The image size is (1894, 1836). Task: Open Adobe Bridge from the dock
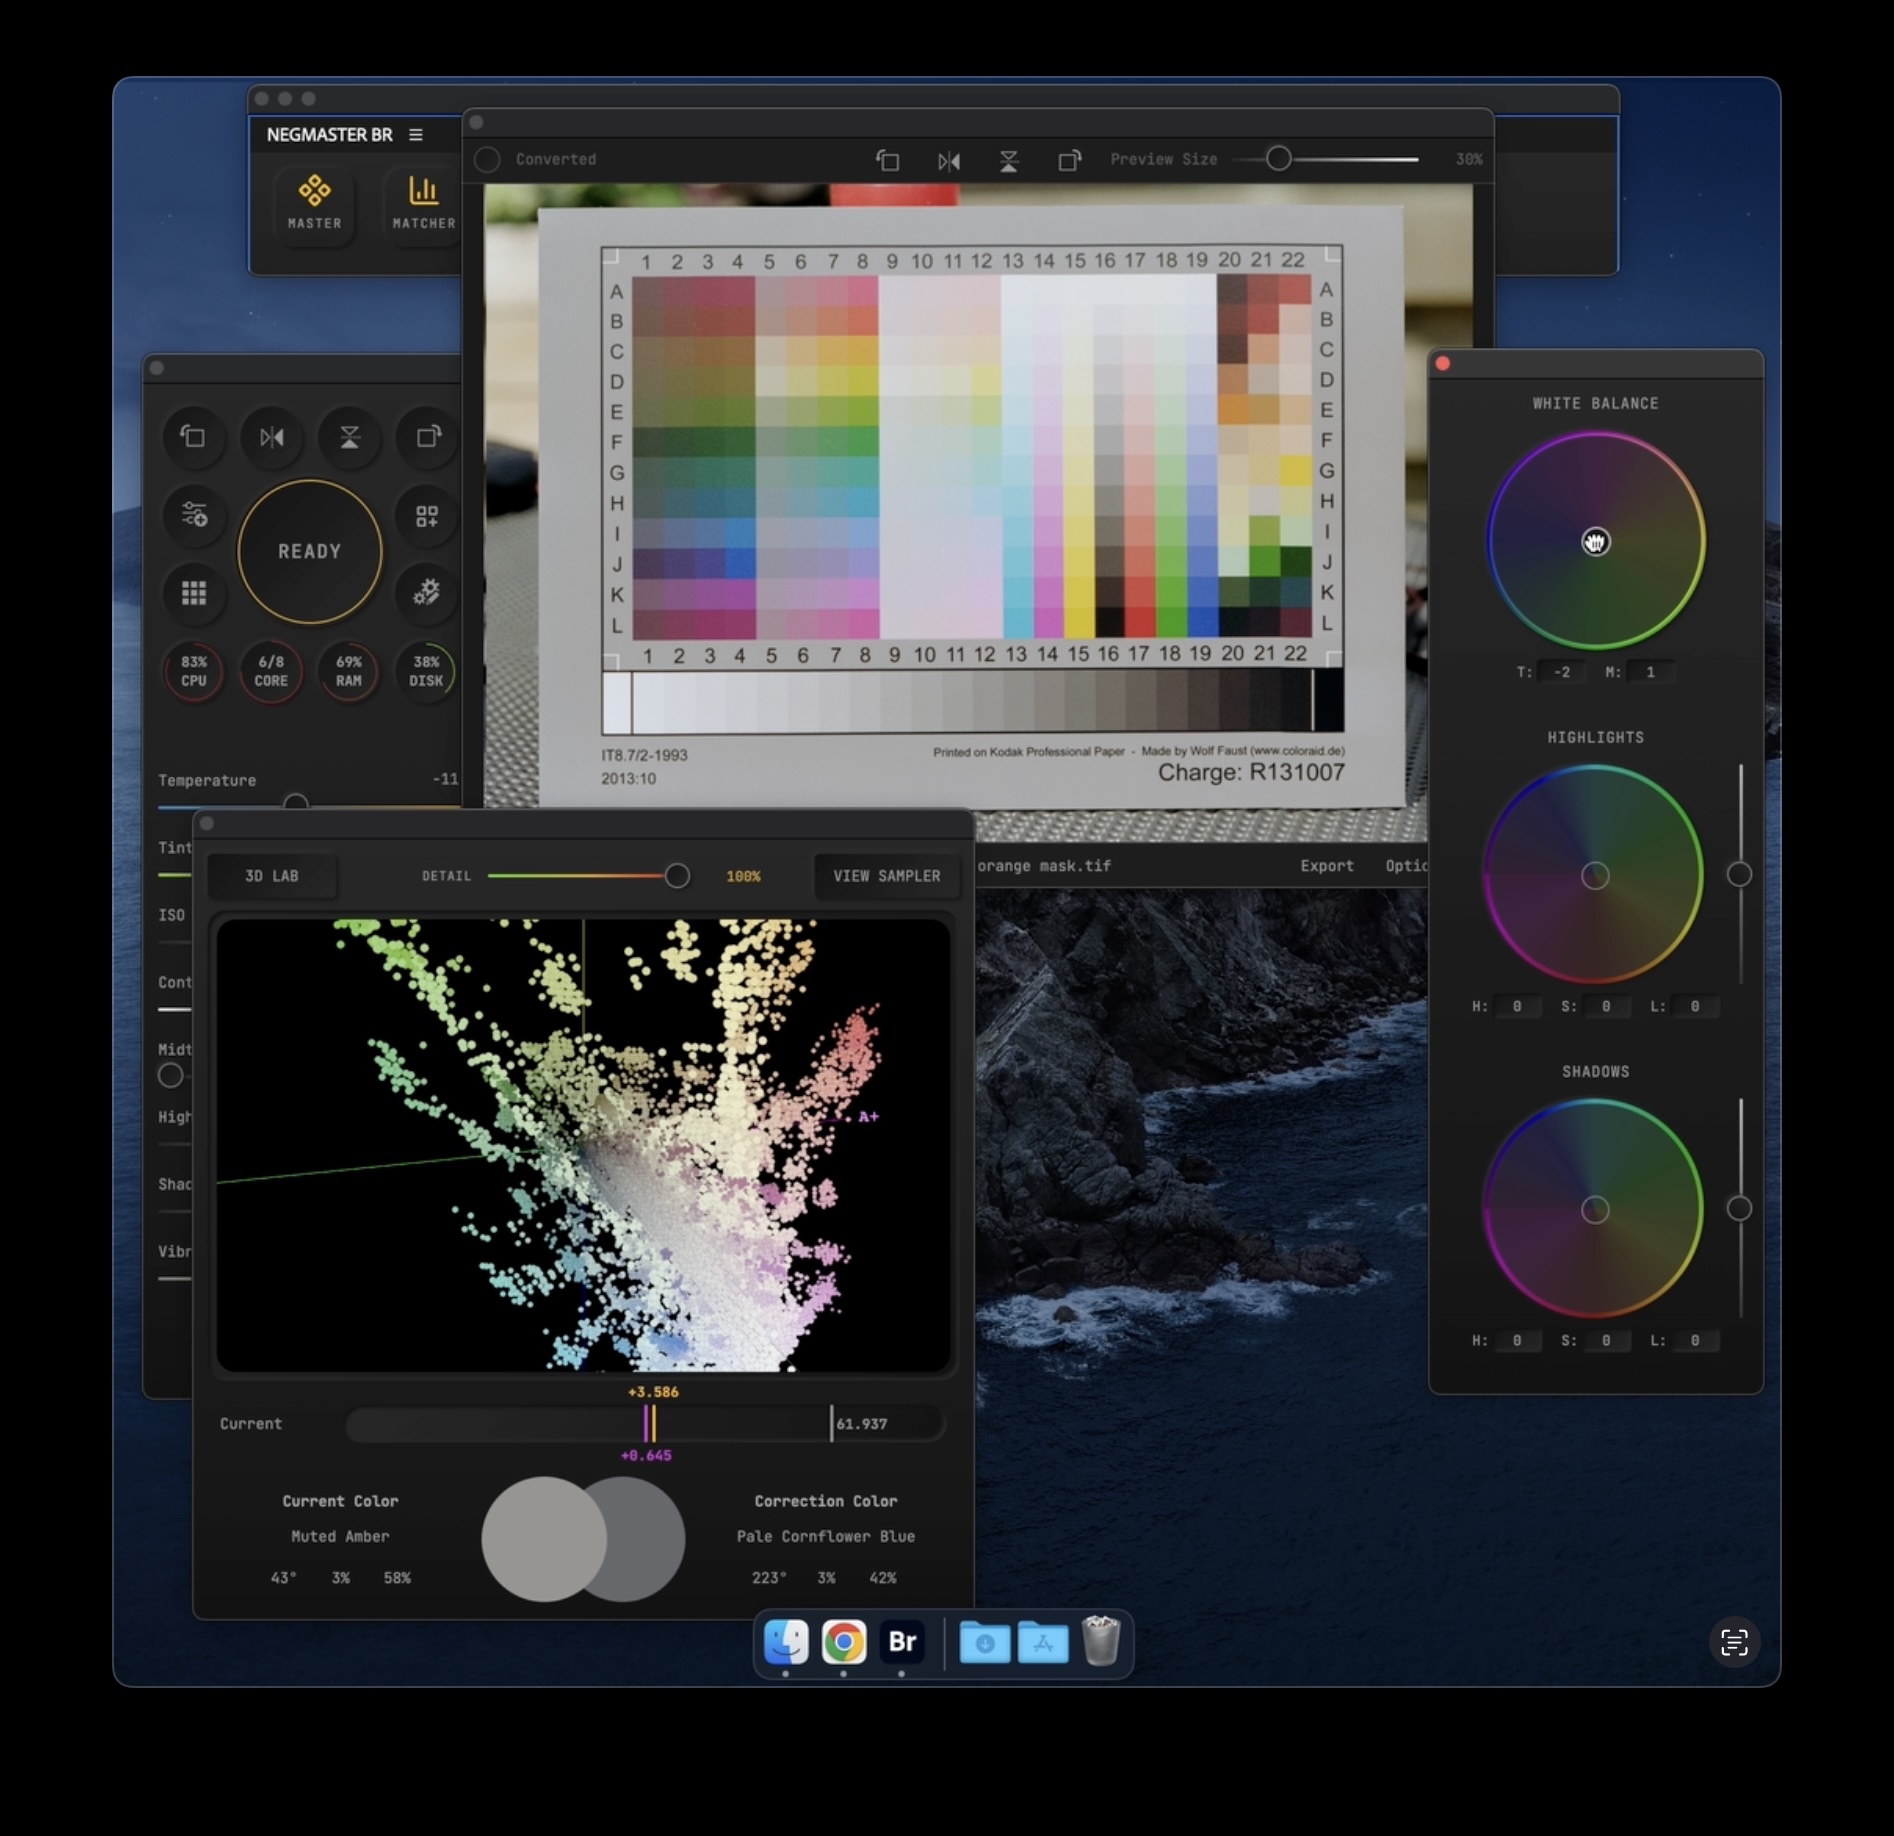pos(902,1641)
